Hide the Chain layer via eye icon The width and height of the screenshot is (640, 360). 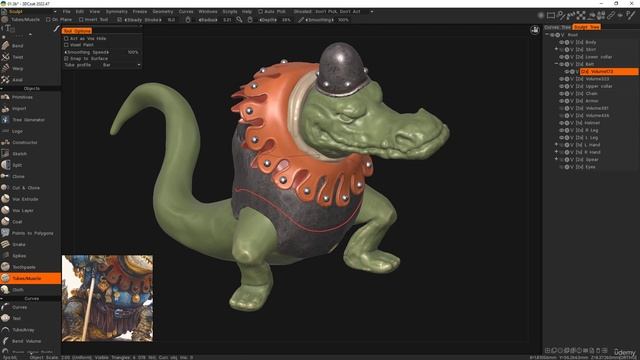click(x=562, y=93)
